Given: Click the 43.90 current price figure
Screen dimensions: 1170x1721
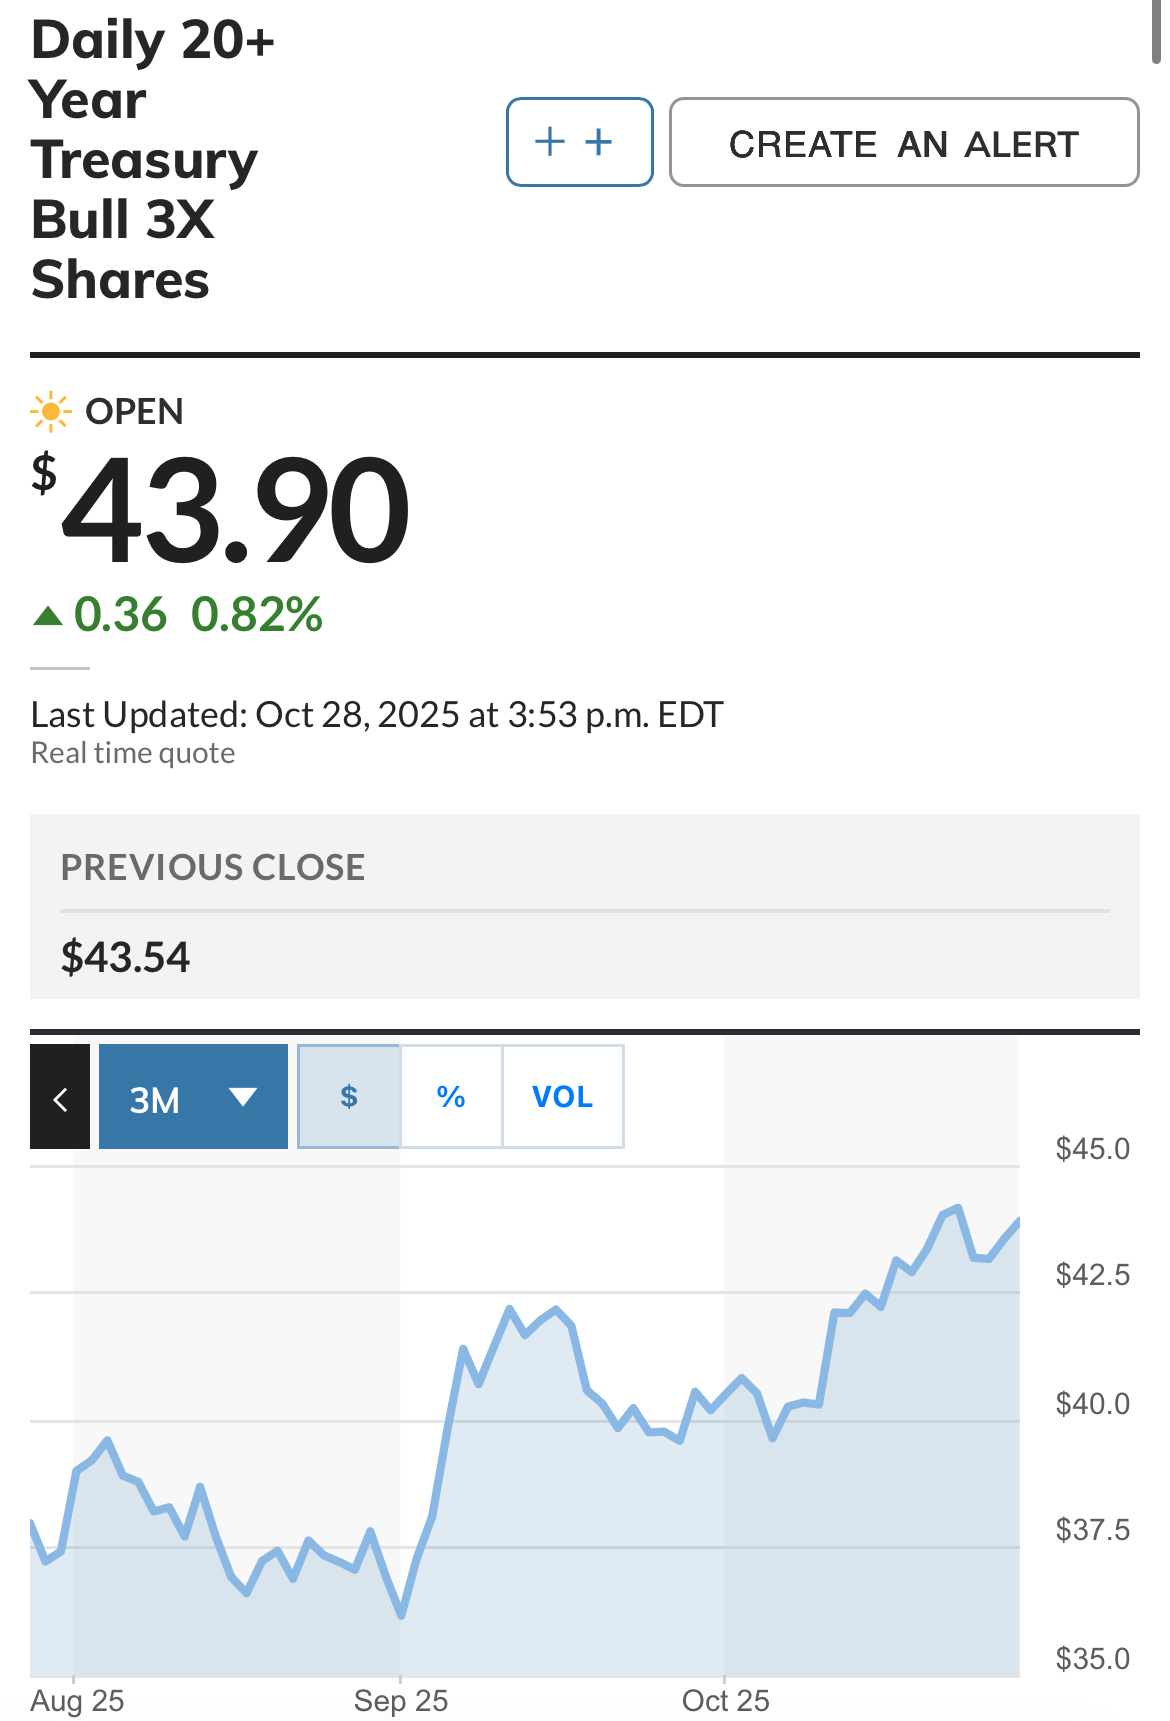Looking at the screenshot, I should 235,510.
